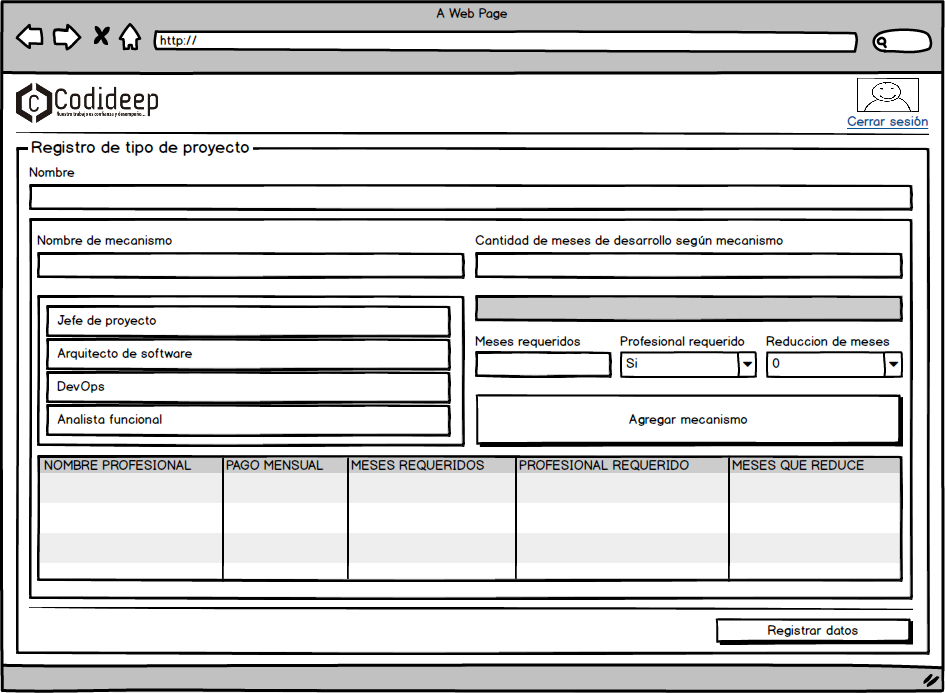Go to the browser home icon
Viewport: 945px width, 693px height.
[129, 38]
